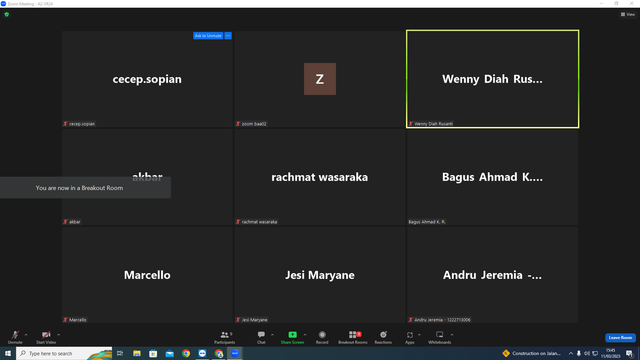The image size is (640, 360).
Task: Click the volume icon in system tray
Action: (x=587, y=353)
